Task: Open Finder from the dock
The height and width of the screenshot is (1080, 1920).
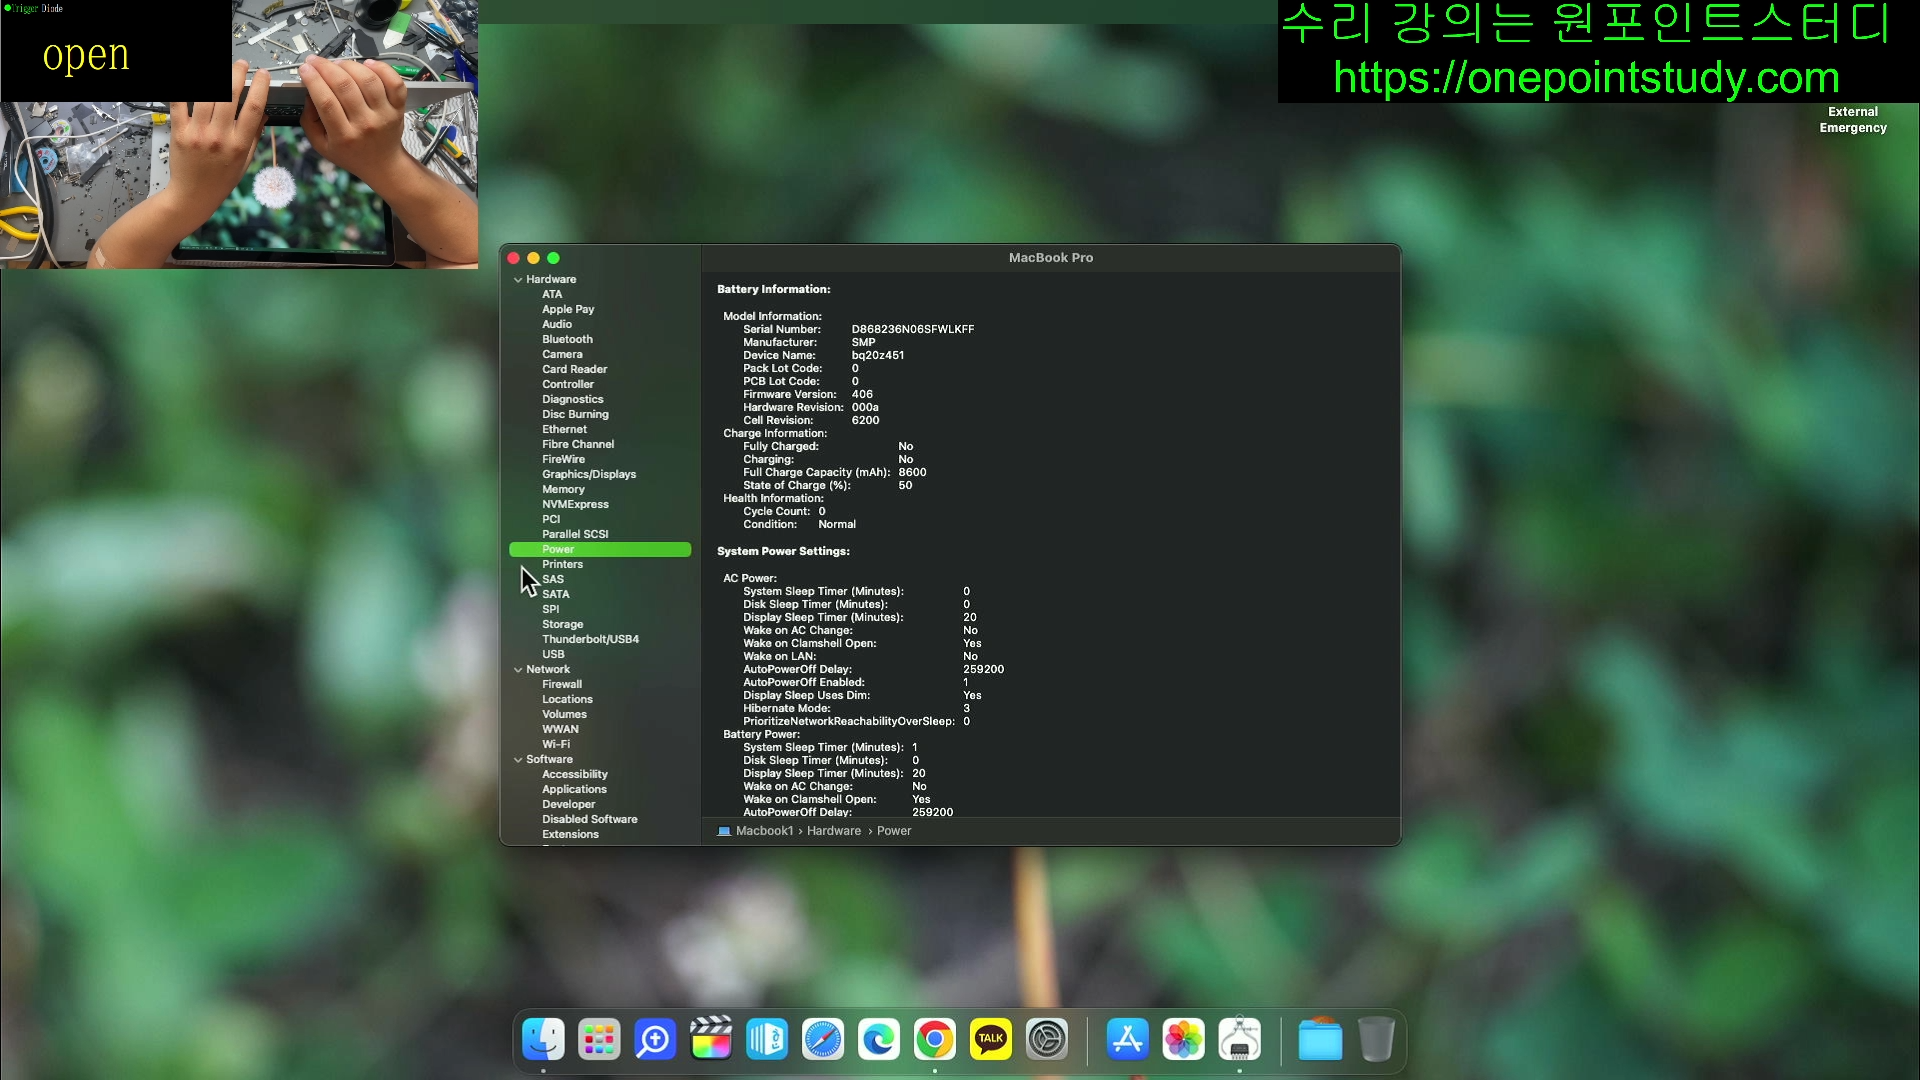Action: pyautogui.click(x=543, y=1040)
